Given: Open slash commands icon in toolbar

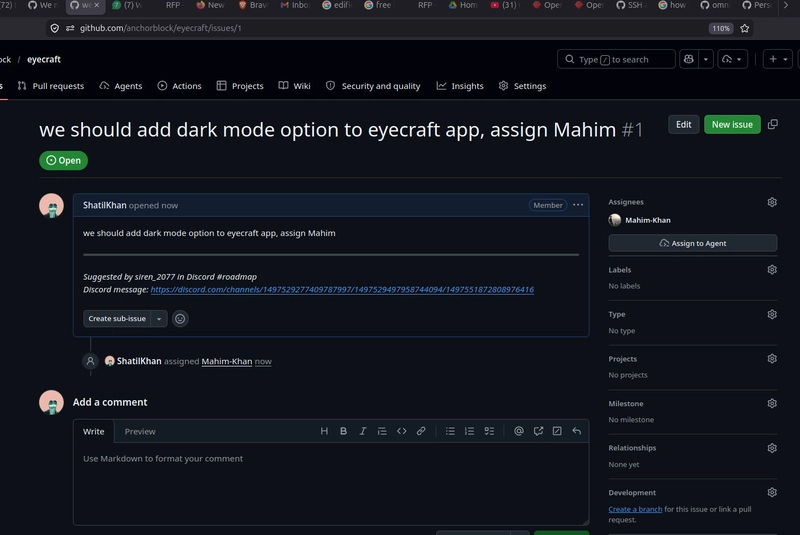Looking at the screenshot, I should tap(557, 431).
